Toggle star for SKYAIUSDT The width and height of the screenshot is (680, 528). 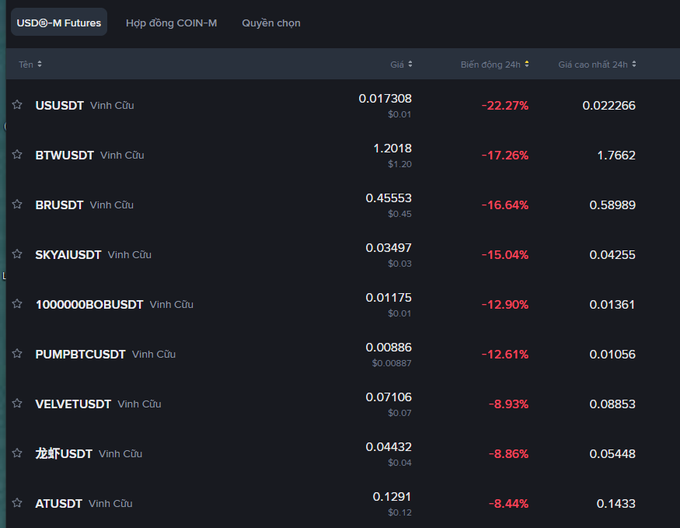(x=17, y=254)
